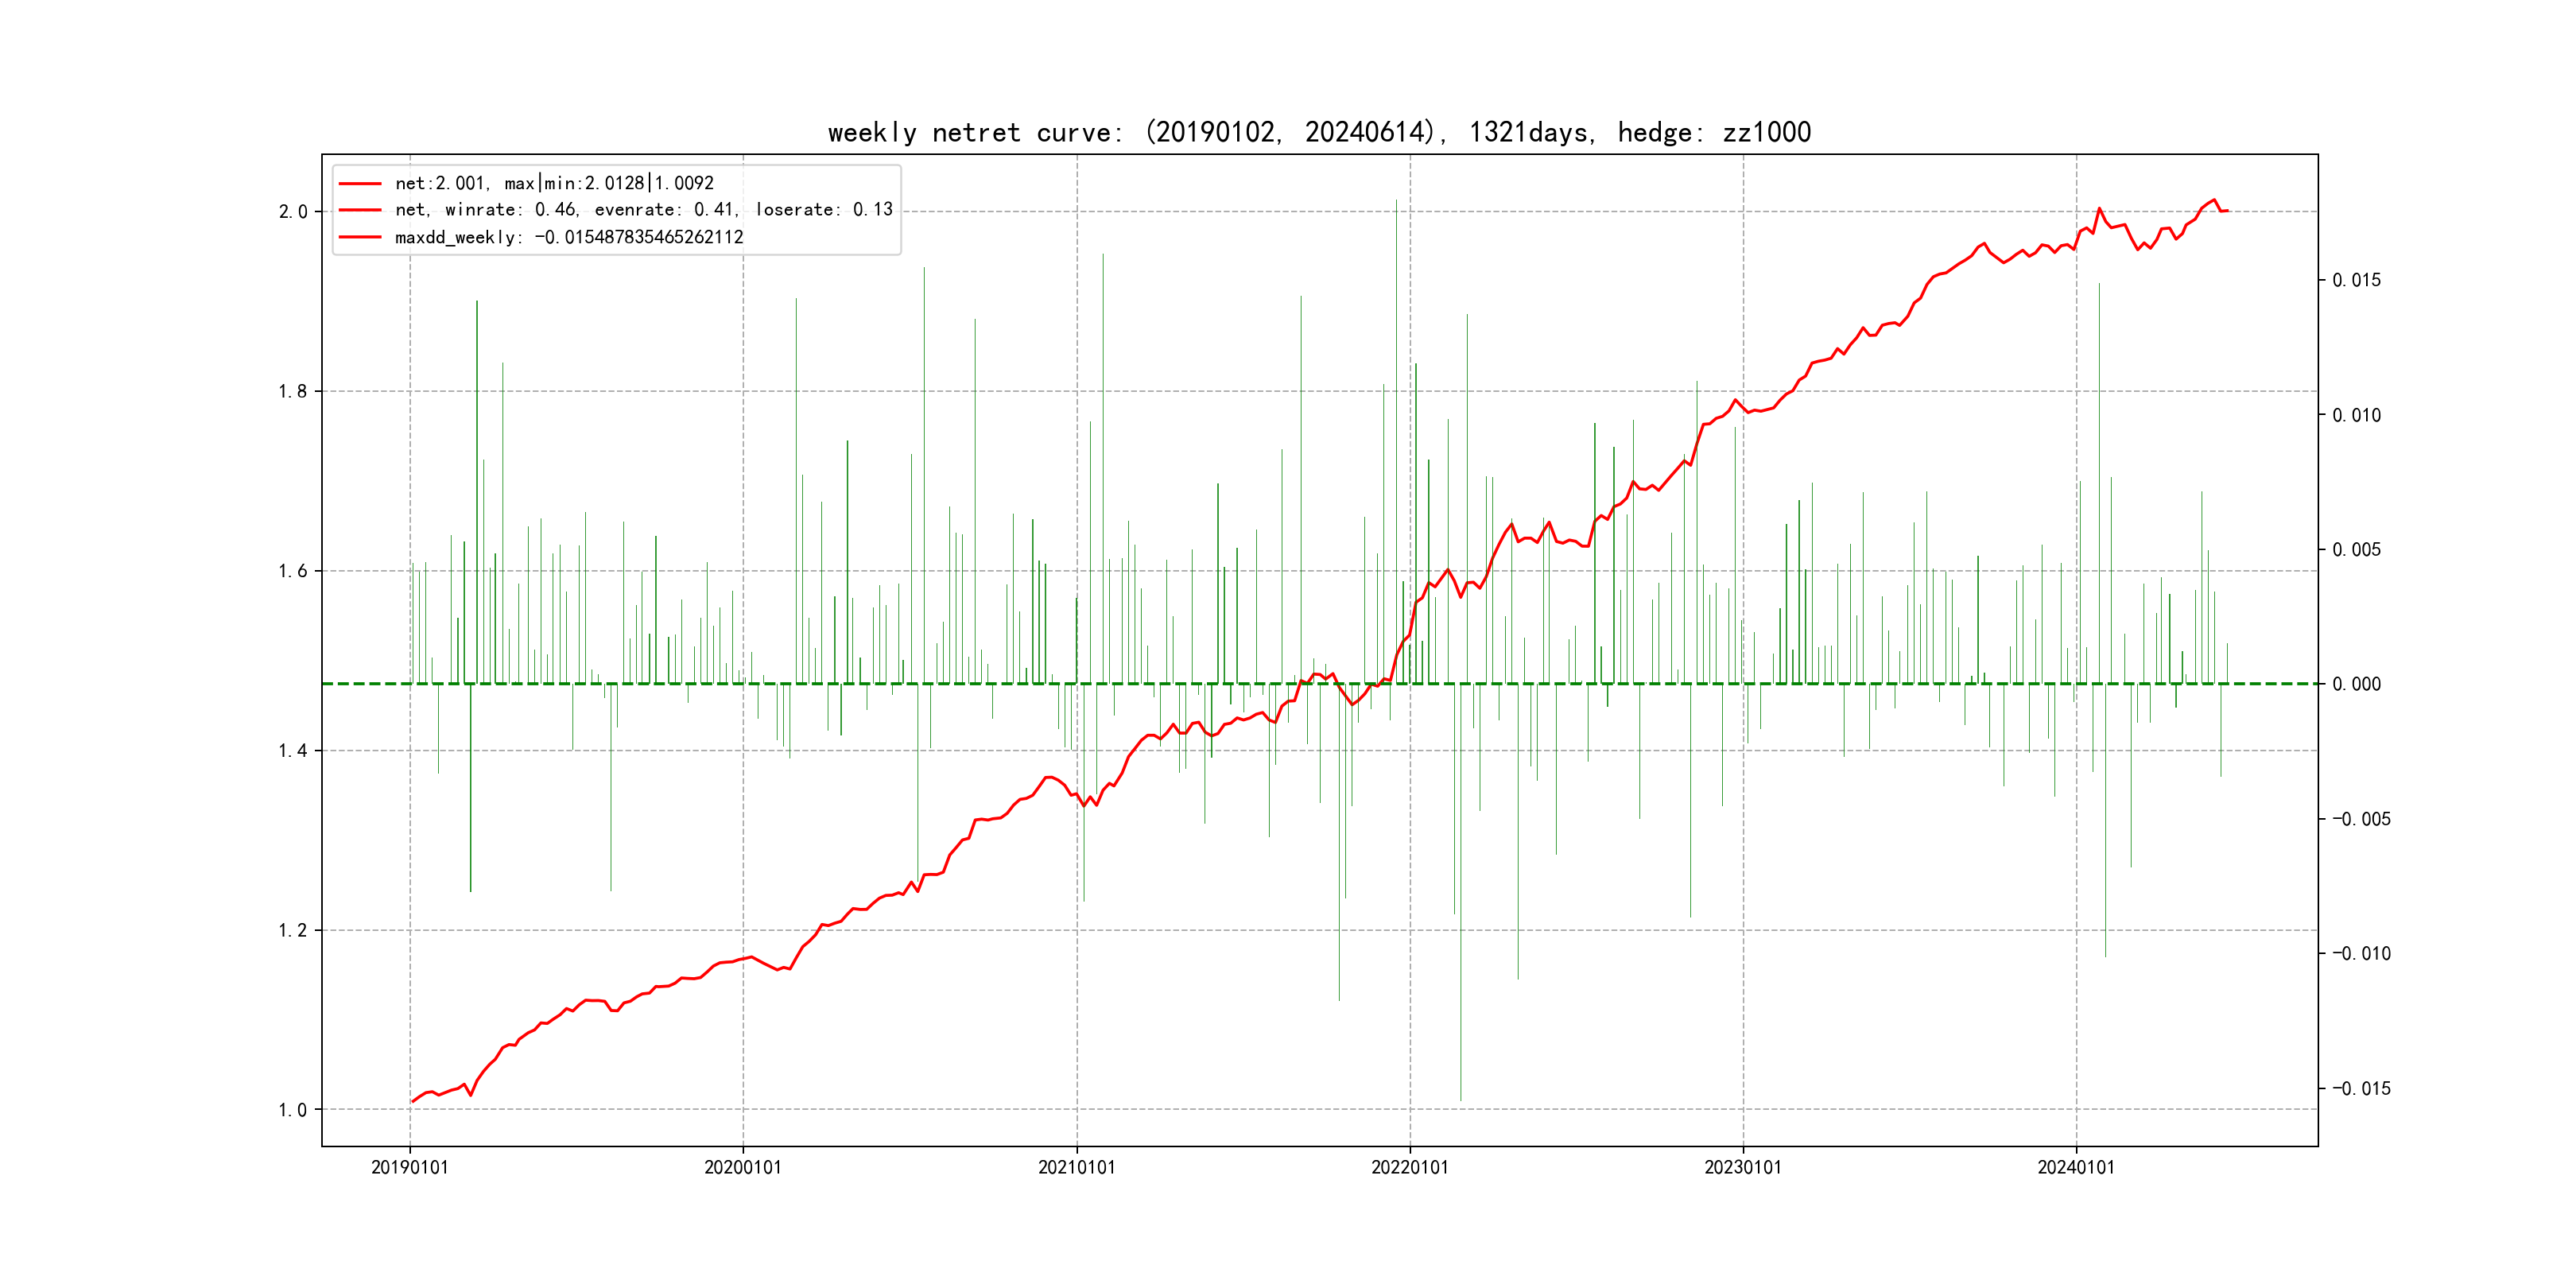
Task: Click the left y-axis tick 1.0
Action: click(292, 1110)
